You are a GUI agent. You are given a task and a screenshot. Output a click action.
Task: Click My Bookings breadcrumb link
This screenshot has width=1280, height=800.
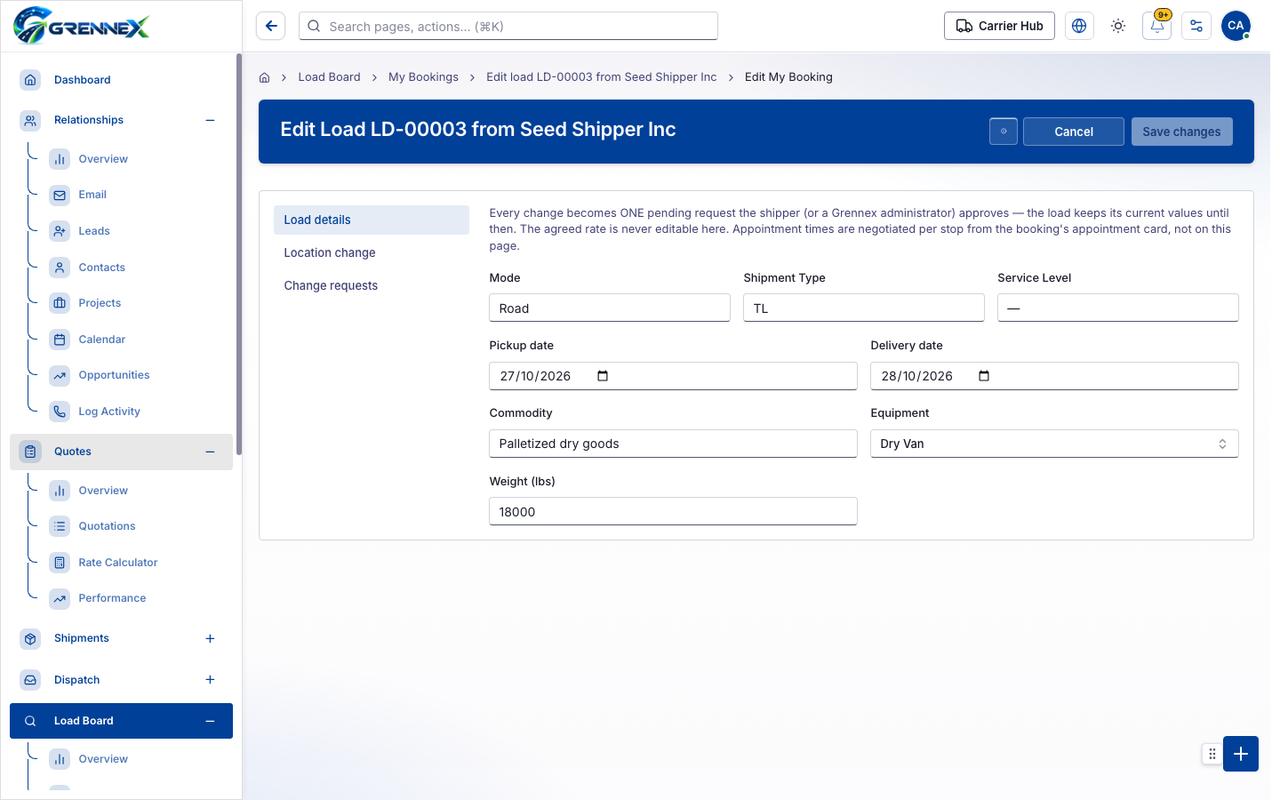(423, 77)
